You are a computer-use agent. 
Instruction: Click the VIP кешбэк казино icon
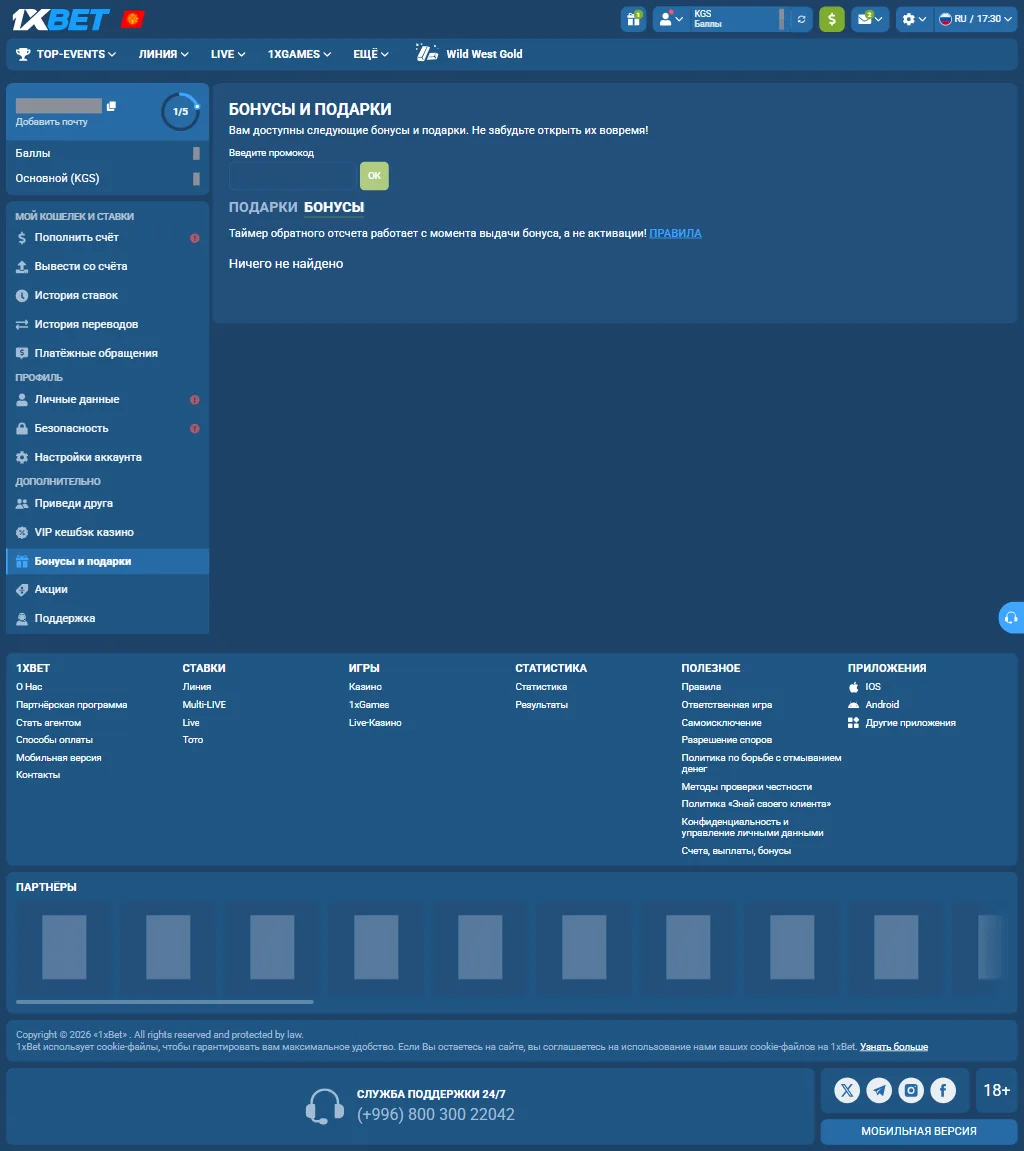(x=22, y=532)
